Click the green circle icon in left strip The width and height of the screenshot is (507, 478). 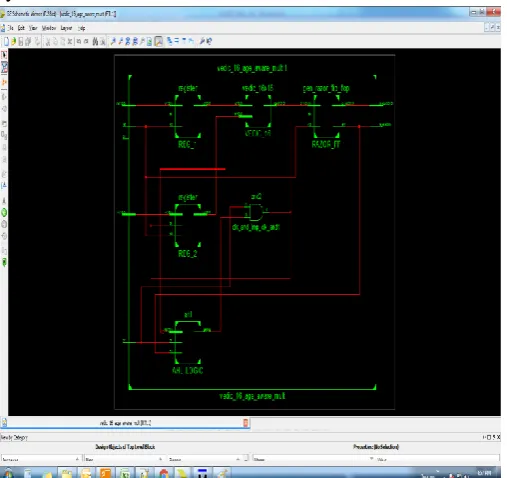[x=4, y=212]
